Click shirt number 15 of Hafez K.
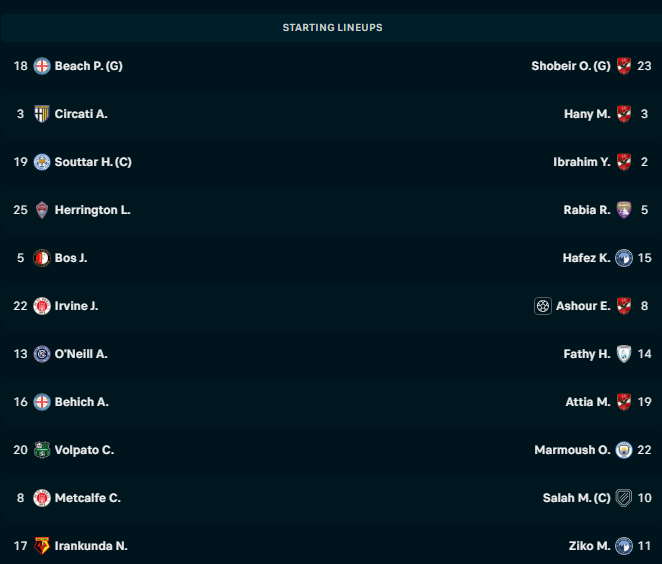The height and width of the screenshot is (564, 662). coord(644,258)
